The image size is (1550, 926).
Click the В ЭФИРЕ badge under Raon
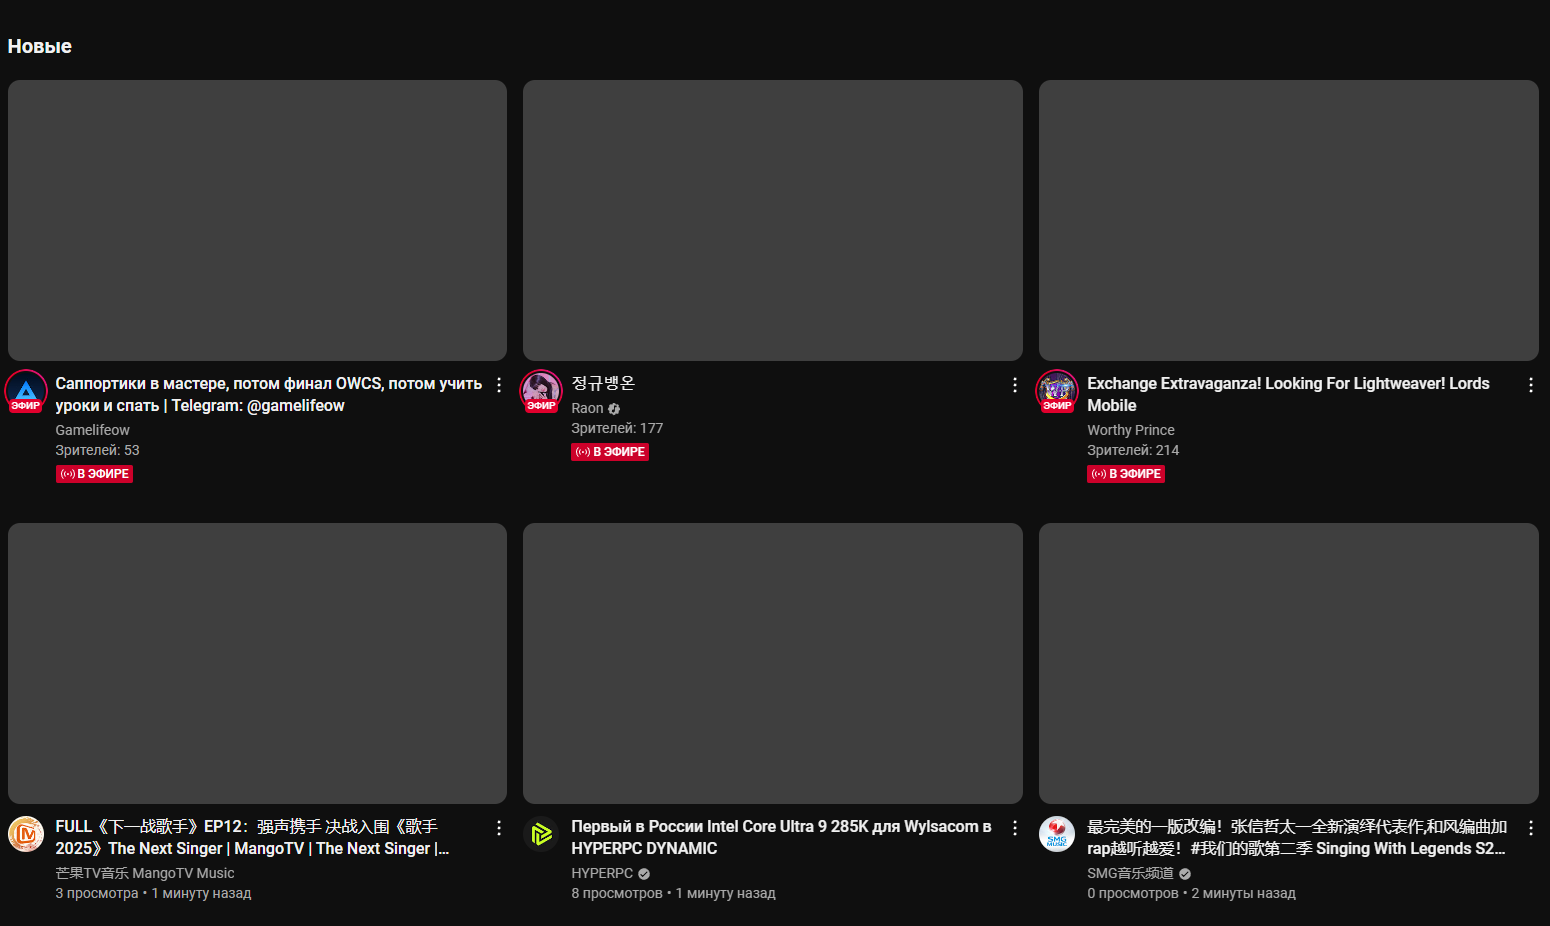coord(610,452)
